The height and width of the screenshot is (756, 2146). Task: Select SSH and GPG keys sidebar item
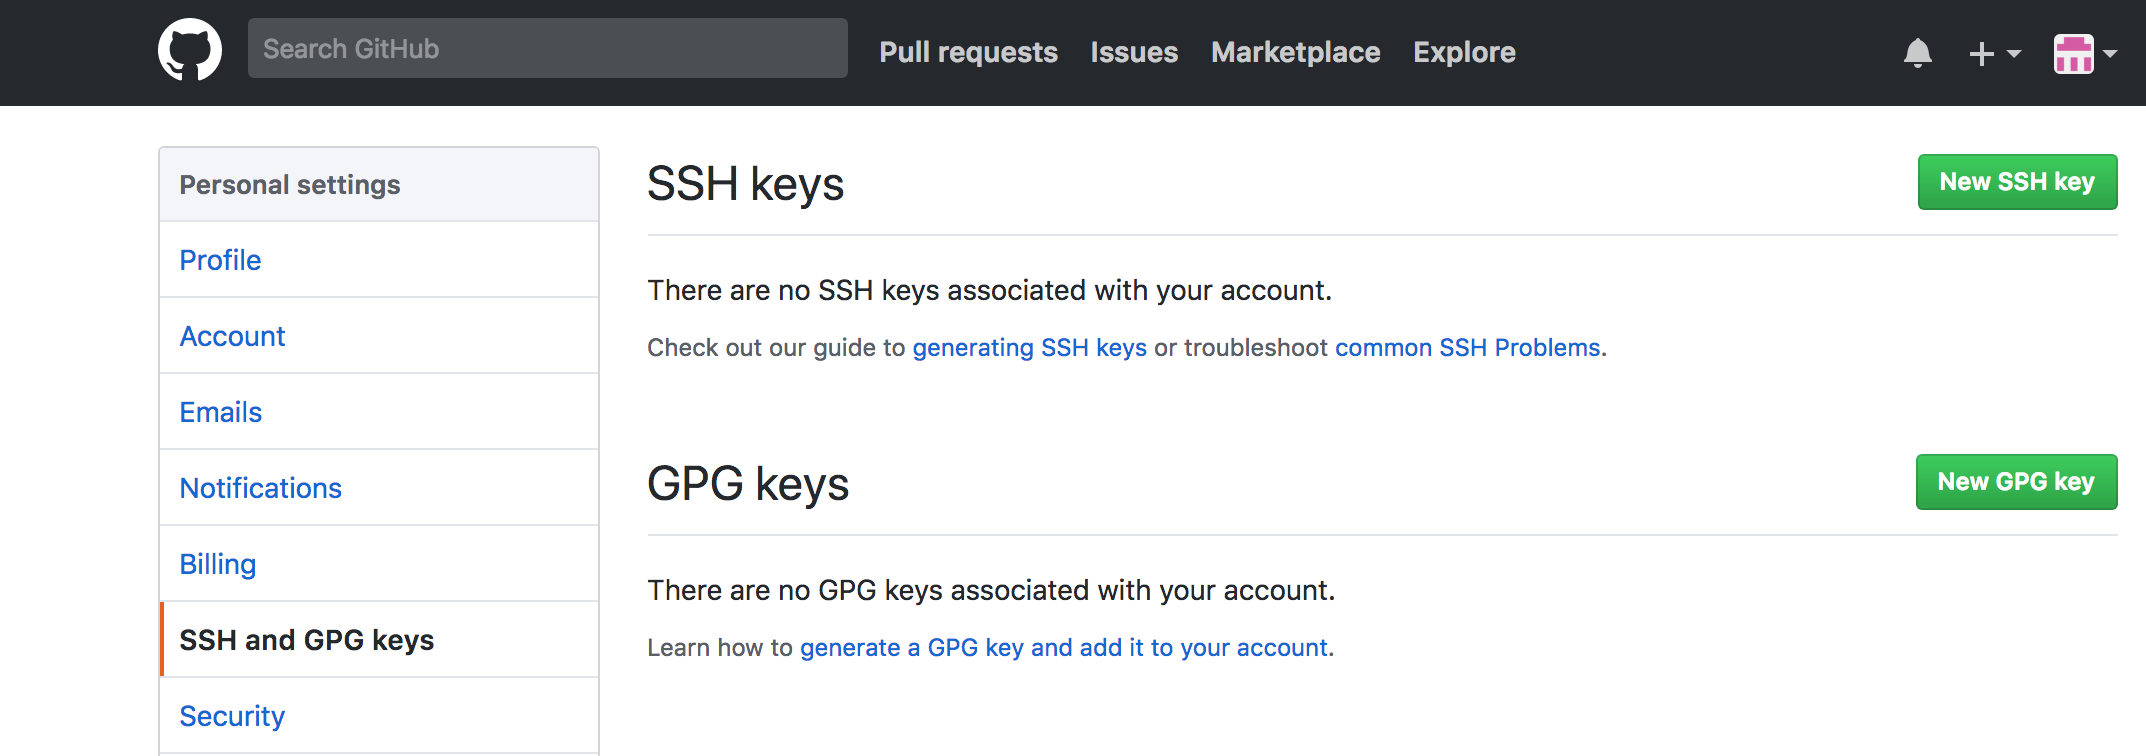pos(379,640)
